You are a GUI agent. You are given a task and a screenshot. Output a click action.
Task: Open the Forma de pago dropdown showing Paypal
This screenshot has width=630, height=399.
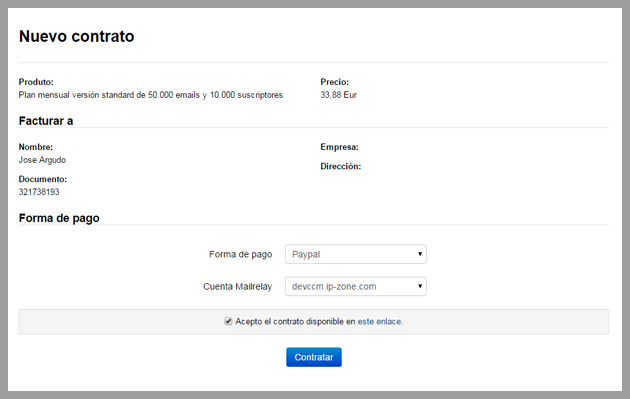click(356, 254)
